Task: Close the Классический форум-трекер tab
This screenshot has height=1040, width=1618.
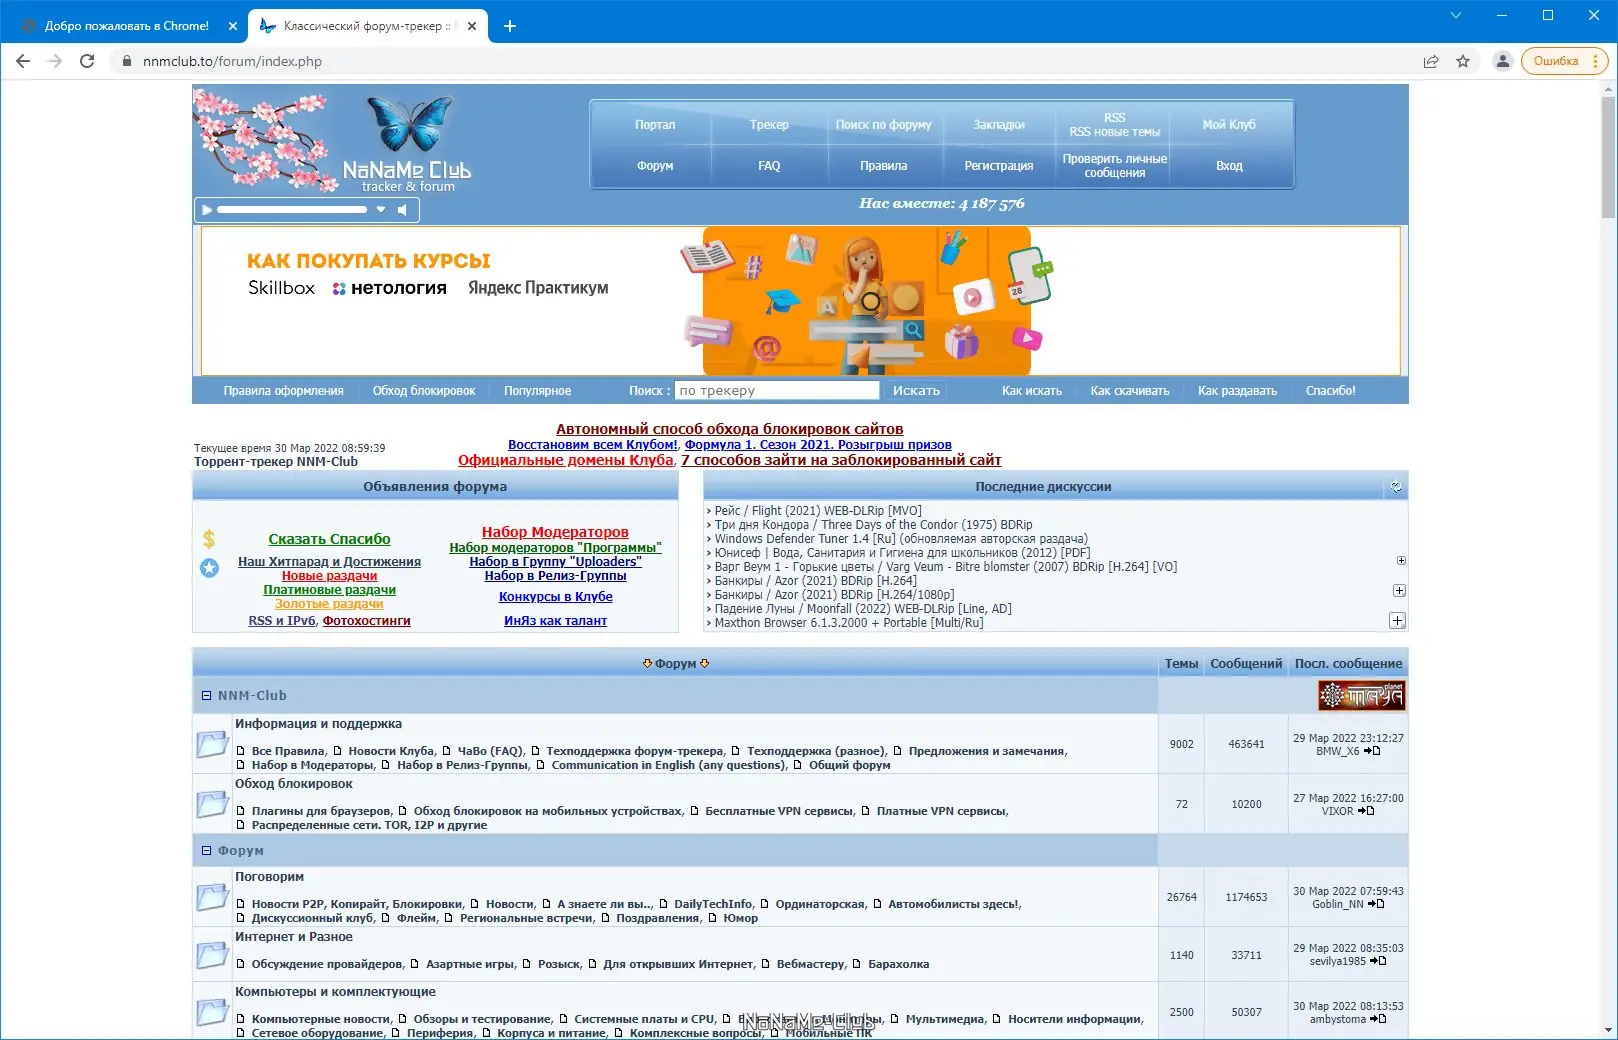Action: pos(473,26)
